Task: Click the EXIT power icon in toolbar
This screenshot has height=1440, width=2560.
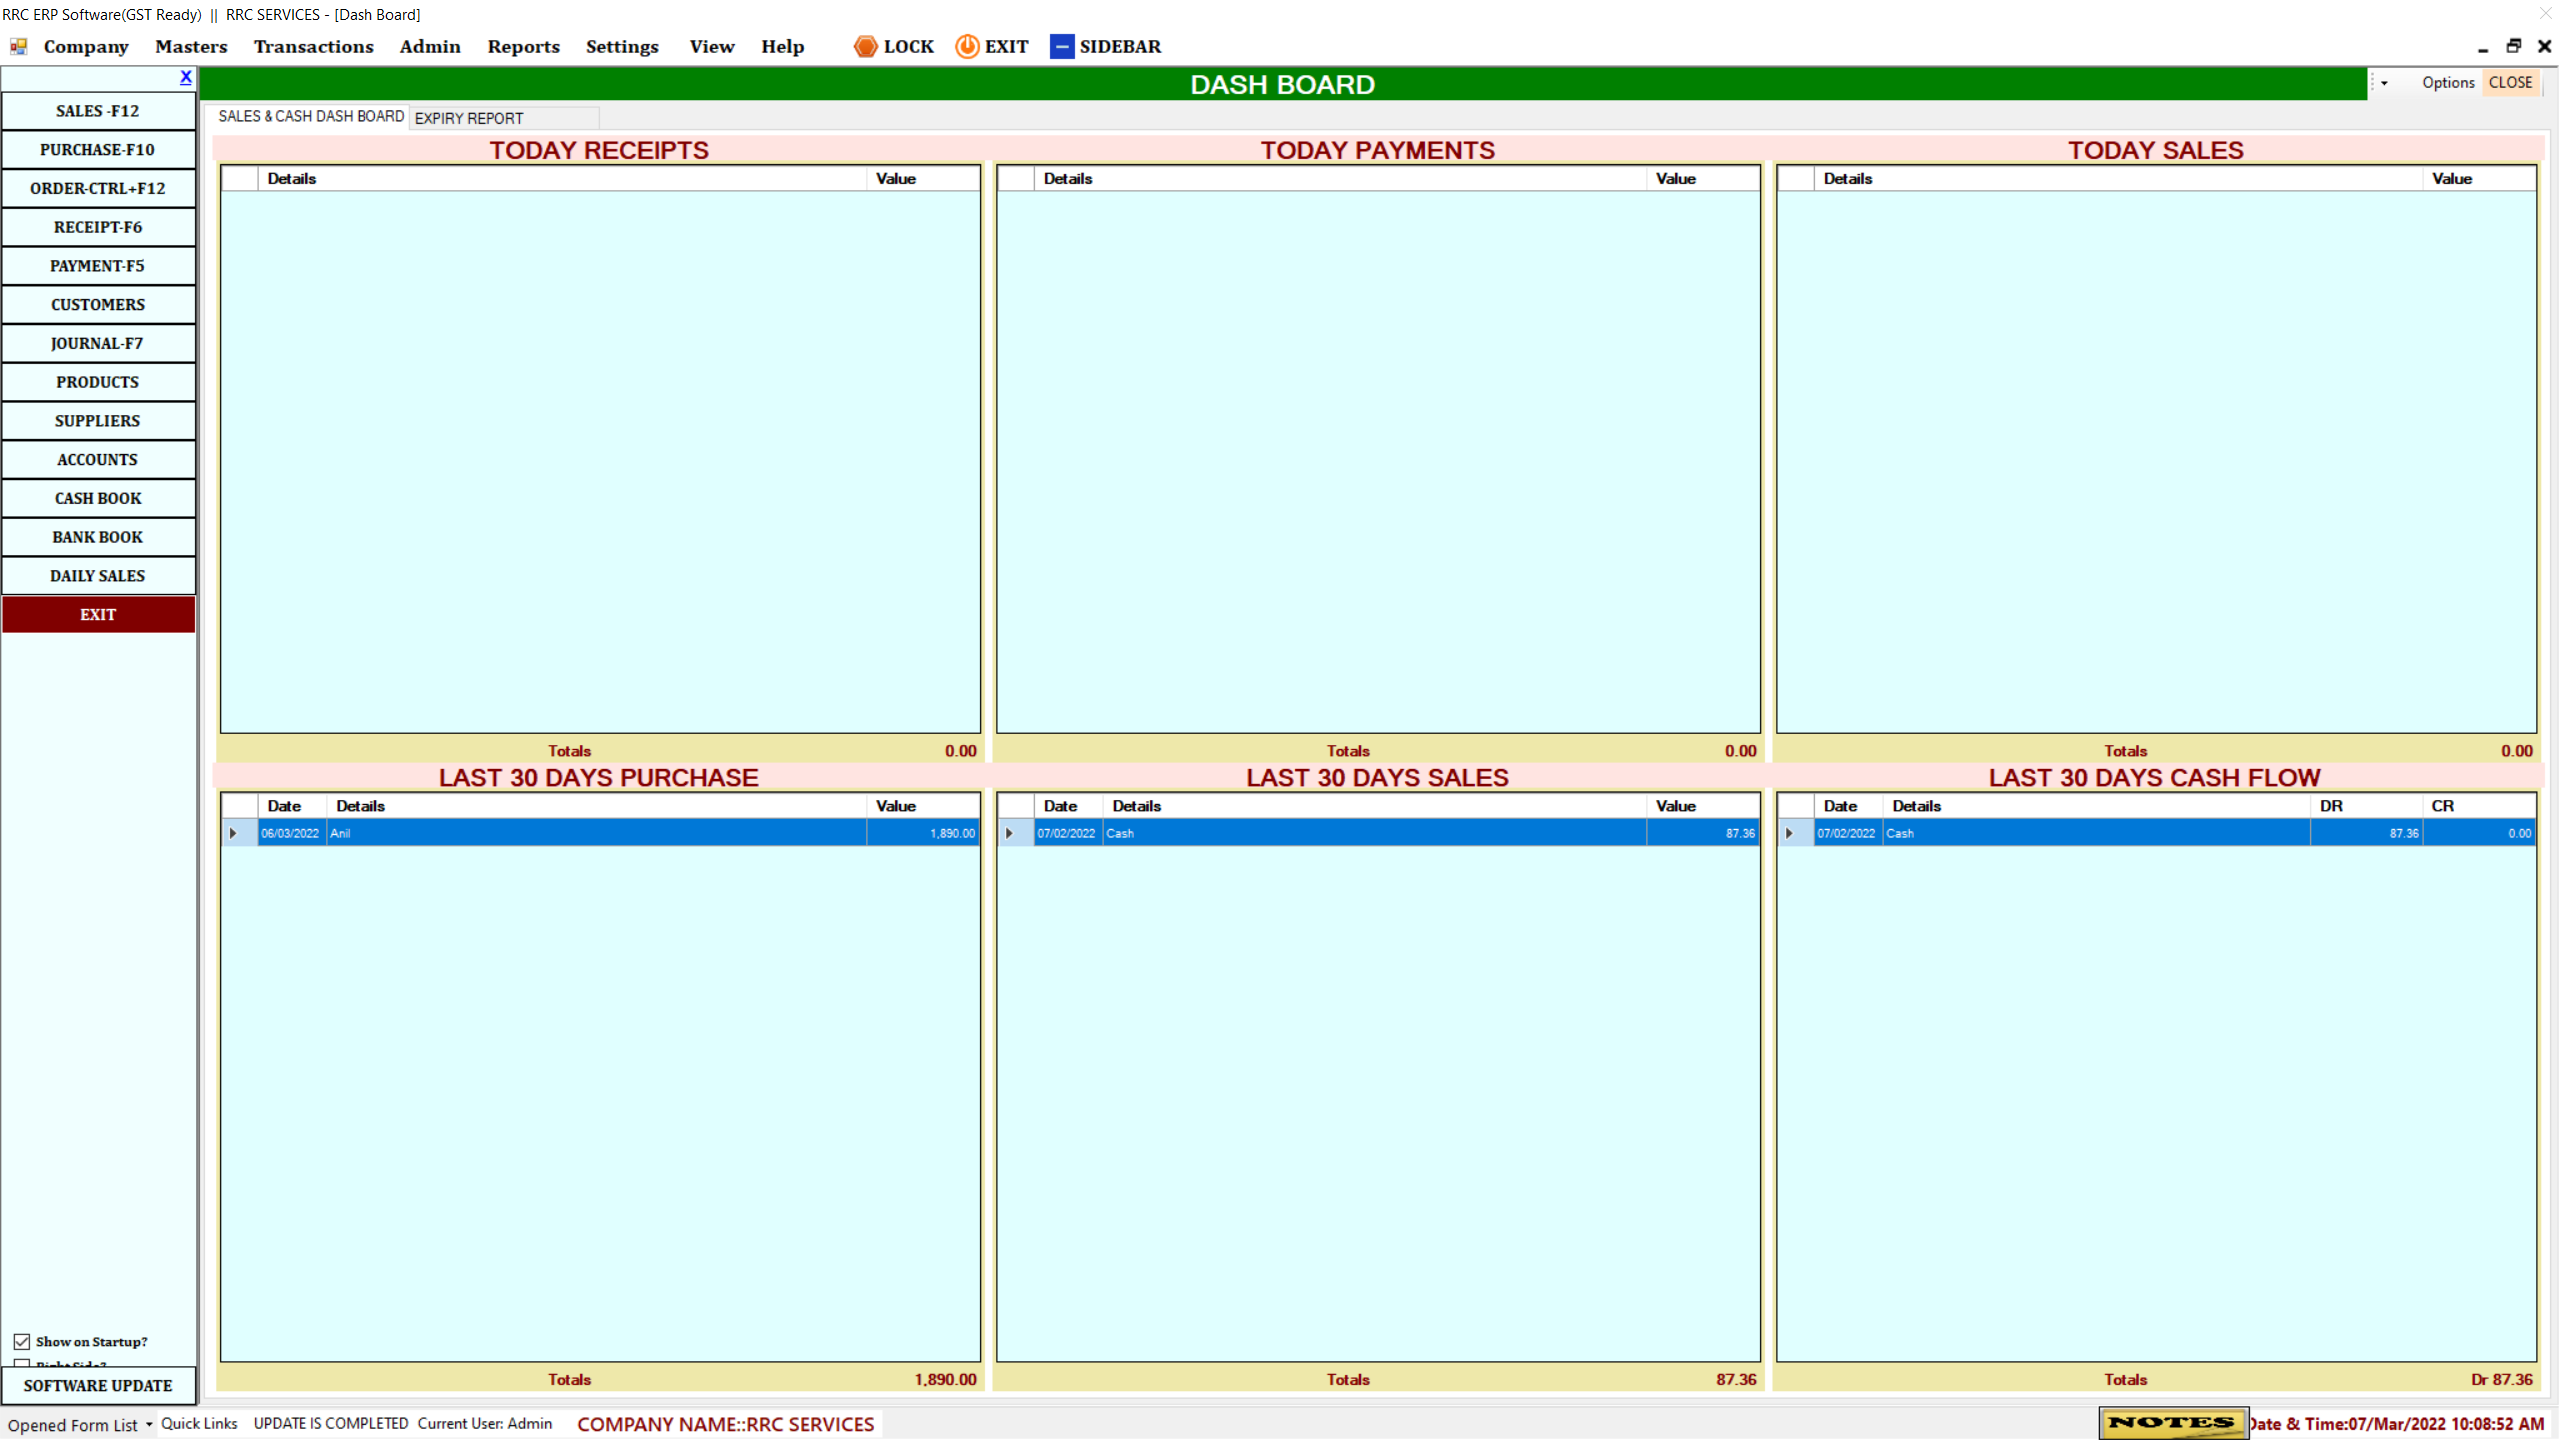Action: tap(966, 46)
